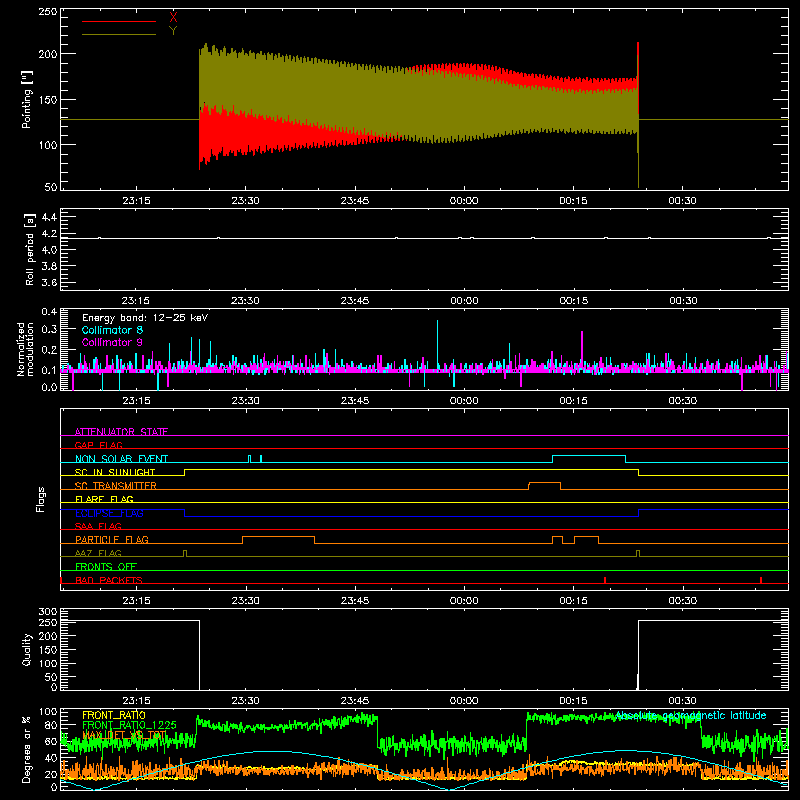Click the FRONTS_OFF flag label
Screen dimensions: 800x800
point(106,566)
